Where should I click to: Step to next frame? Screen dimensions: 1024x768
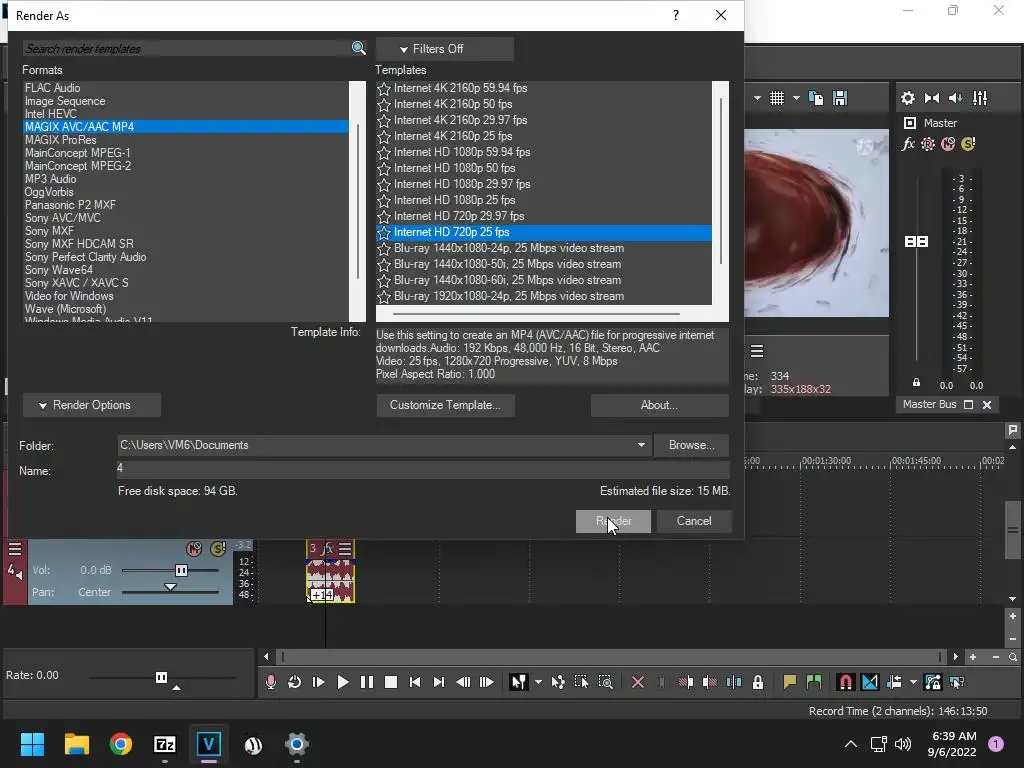[x=487, y=682]
